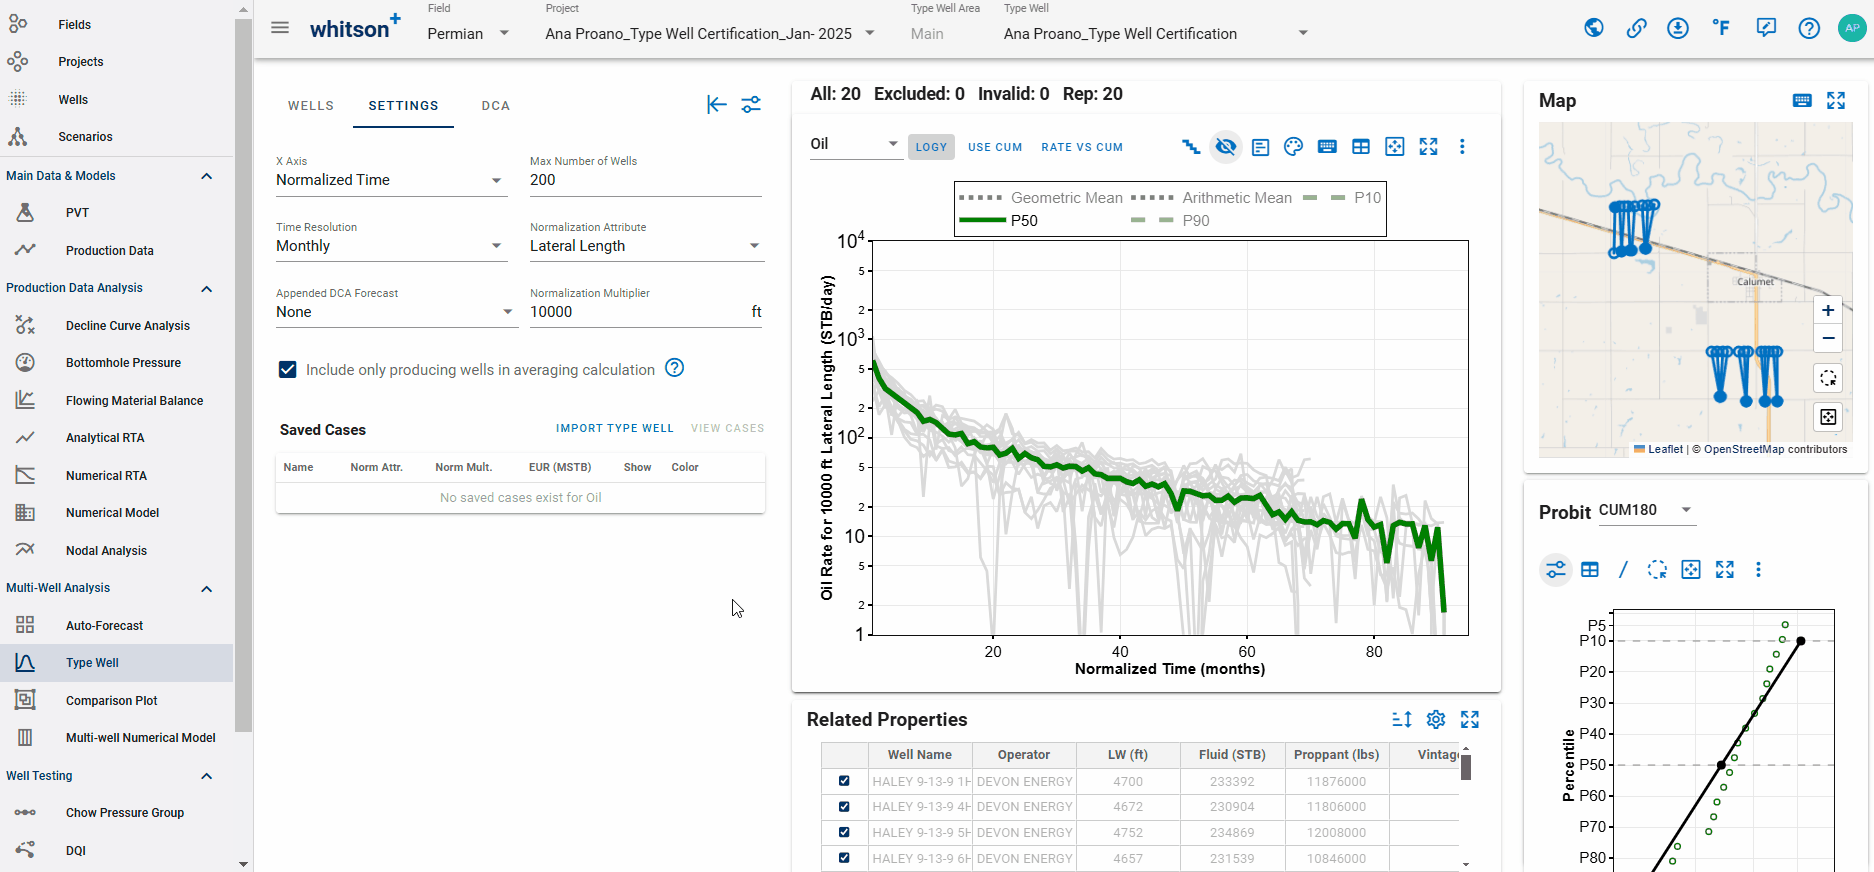The image size is (1874, 872).
Task: Open the Field Permian dropdown
Action: [x=468, y=33]
